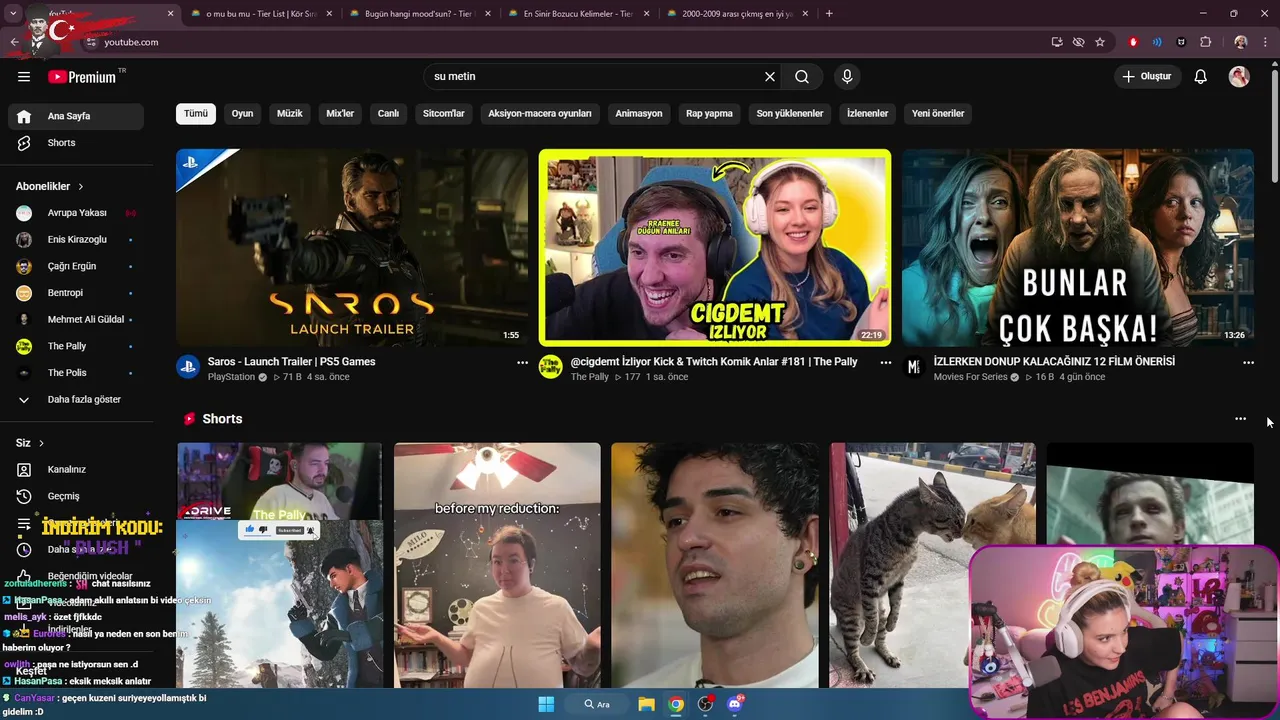Open the Bentropi subscription channel

[x=76, y=293]
